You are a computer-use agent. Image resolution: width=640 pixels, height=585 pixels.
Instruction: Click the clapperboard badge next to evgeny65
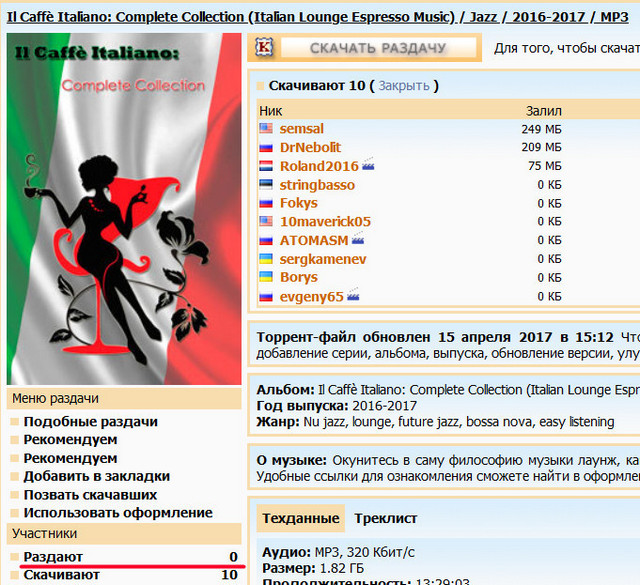point(353,295)
